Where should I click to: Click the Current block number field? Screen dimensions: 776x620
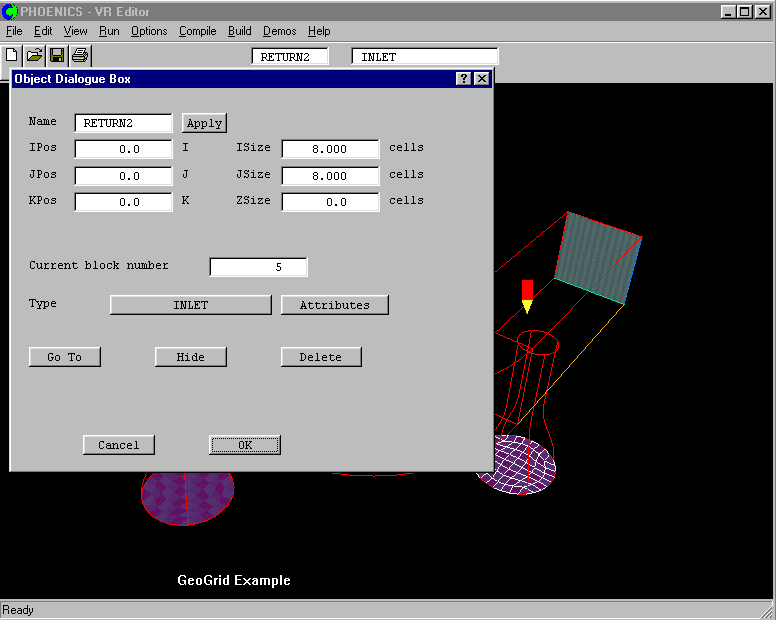click(x=258, y=267)
